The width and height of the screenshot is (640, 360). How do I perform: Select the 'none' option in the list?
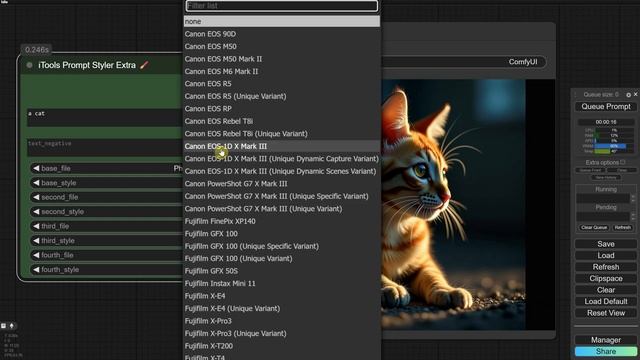(x=282, y=21)
